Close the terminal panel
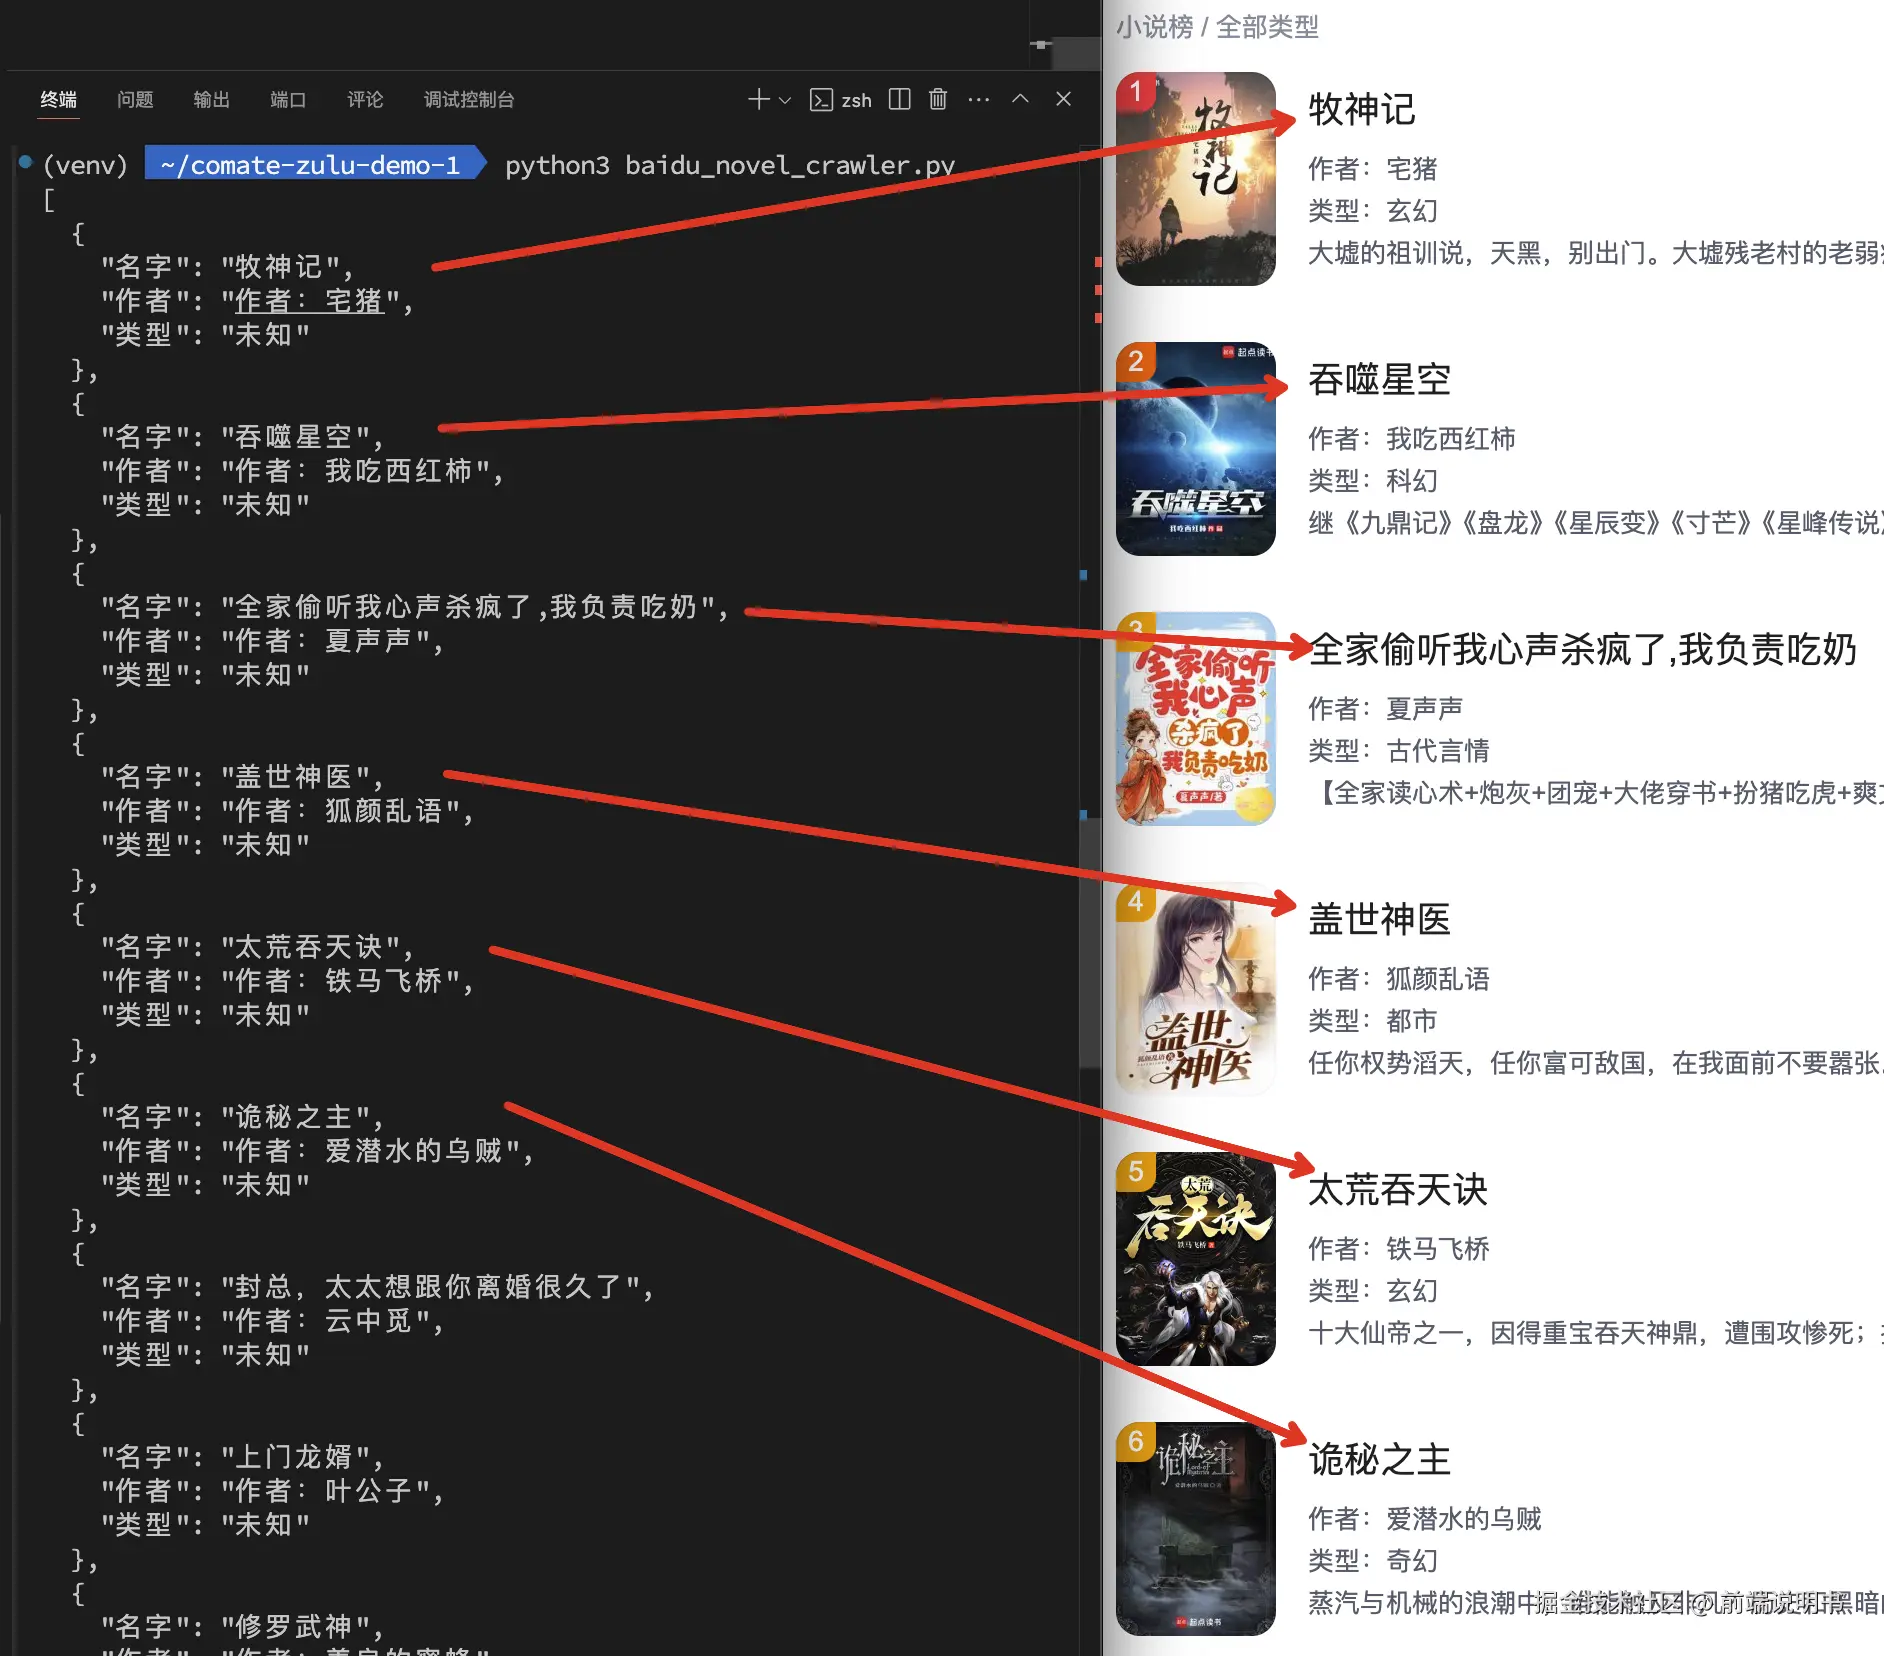1884x1656 pixels. [1063, 98]
